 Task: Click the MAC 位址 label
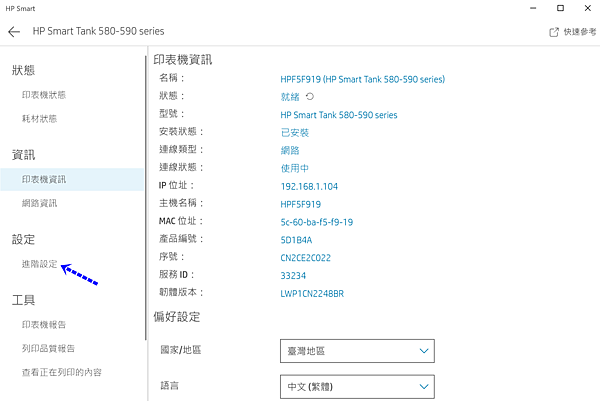pos(181,221)
